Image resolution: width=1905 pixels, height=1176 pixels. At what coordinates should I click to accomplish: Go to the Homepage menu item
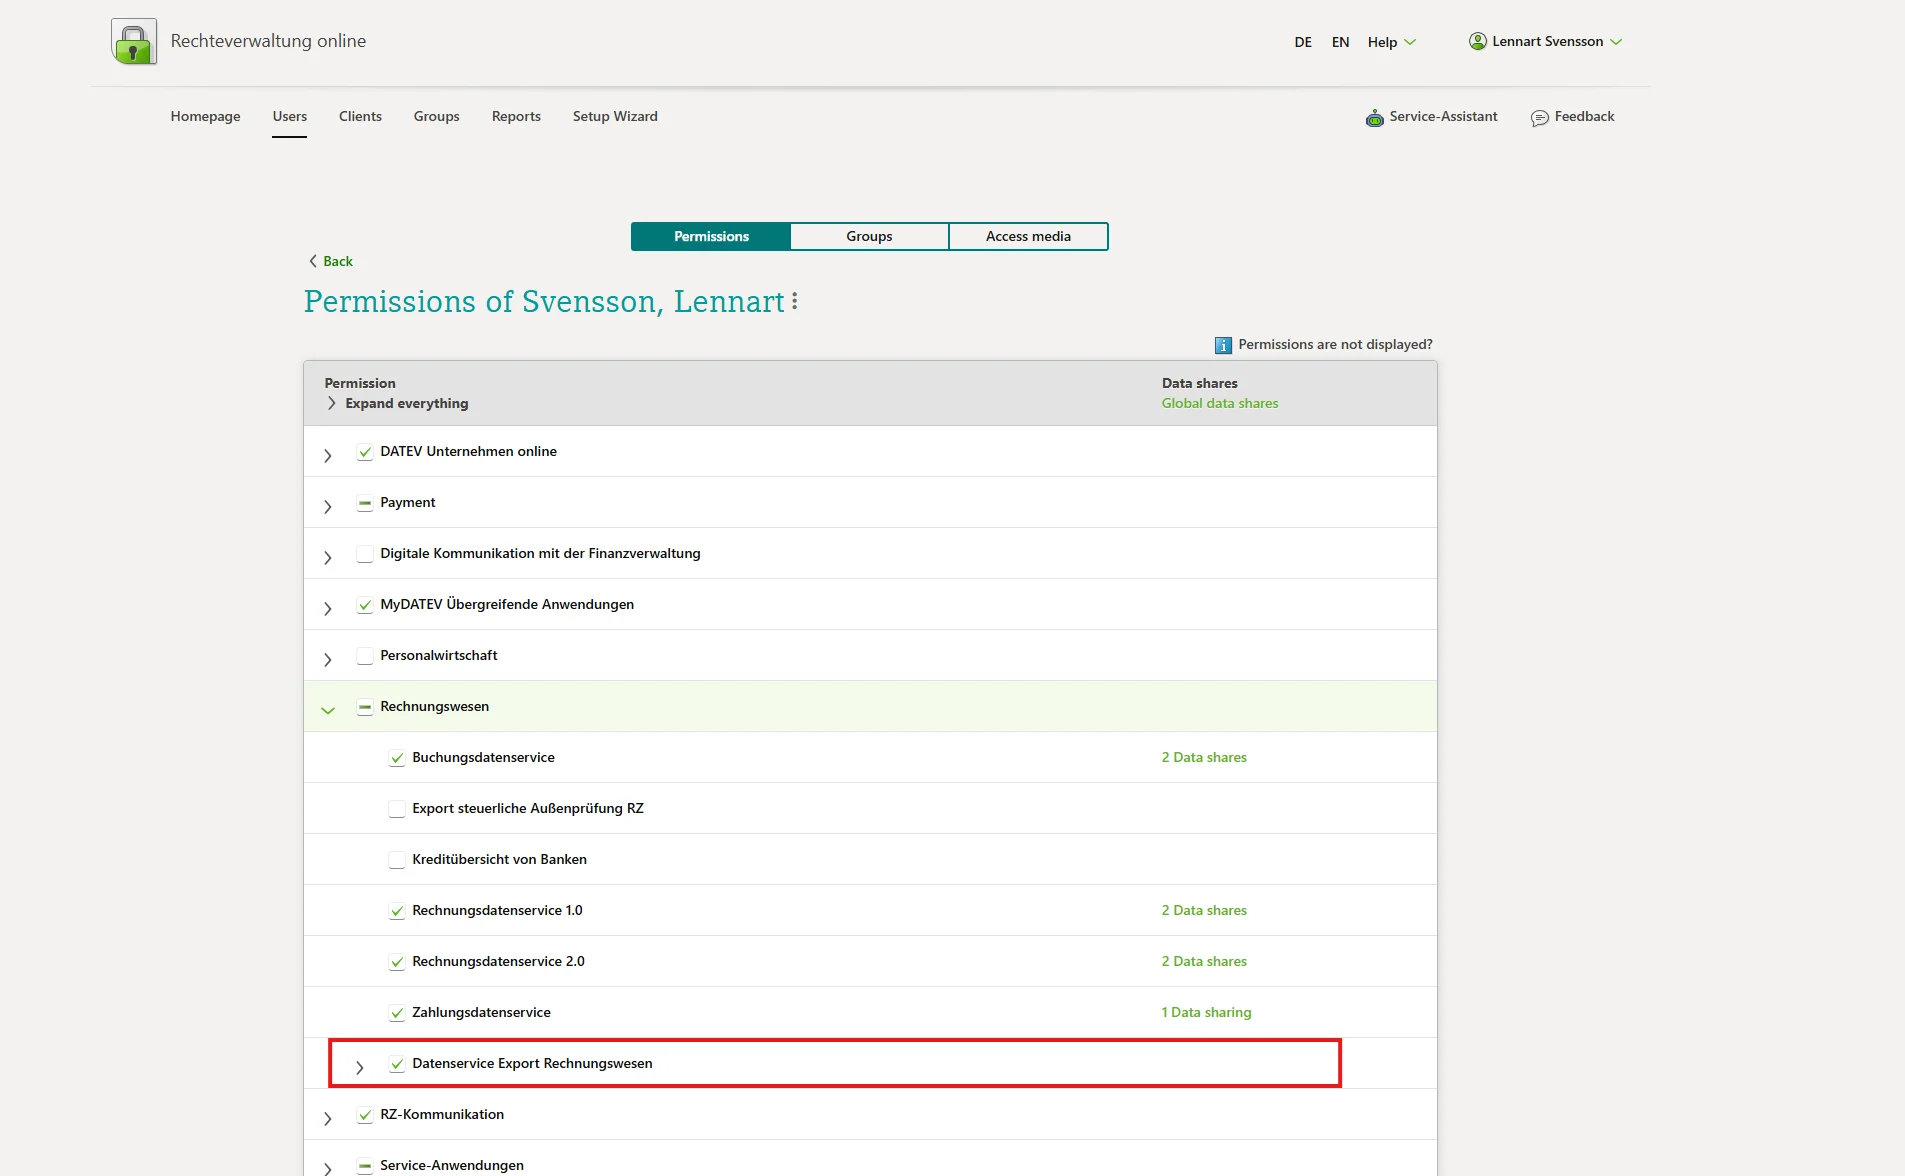(x=205, y=116)
